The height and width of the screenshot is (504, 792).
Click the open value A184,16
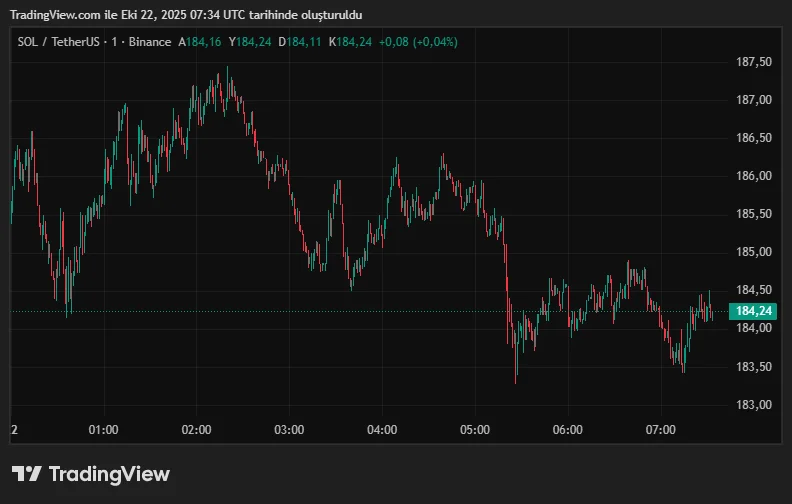[200, 42]
